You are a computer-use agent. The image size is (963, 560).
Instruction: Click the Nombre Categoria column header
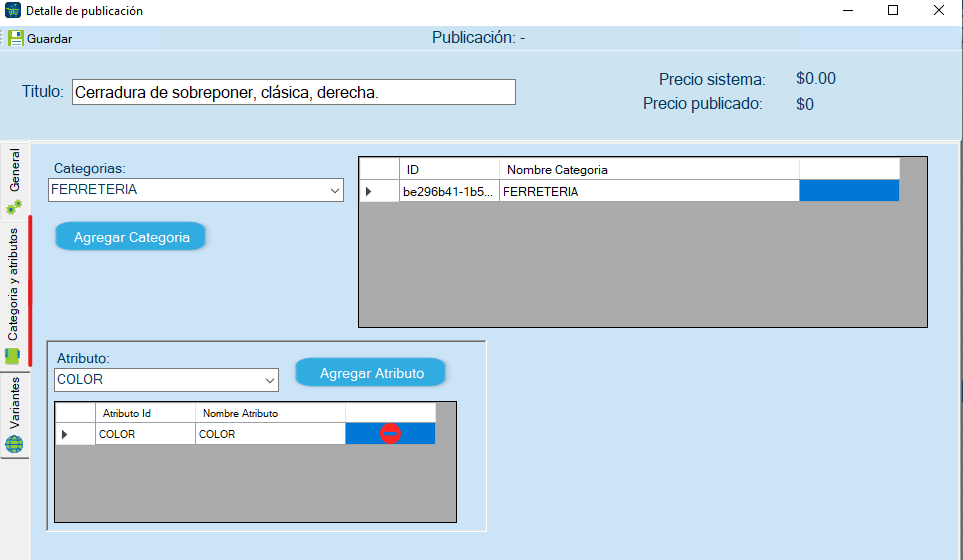pos(649,169)
